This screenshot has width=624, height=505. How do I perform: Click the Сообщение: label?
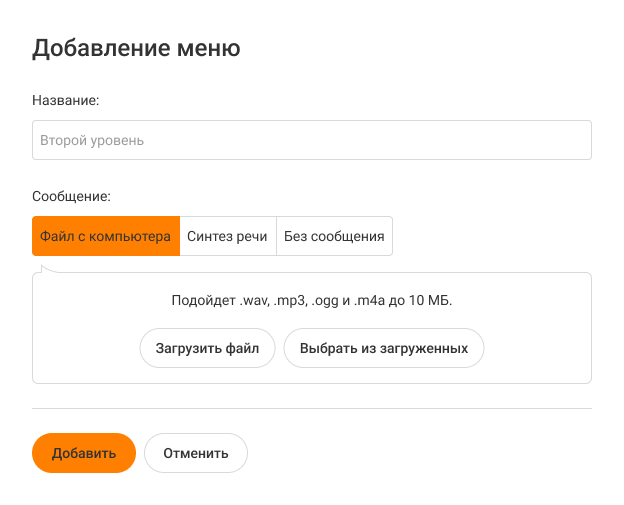pyautogui.click(x=71, y=196)
